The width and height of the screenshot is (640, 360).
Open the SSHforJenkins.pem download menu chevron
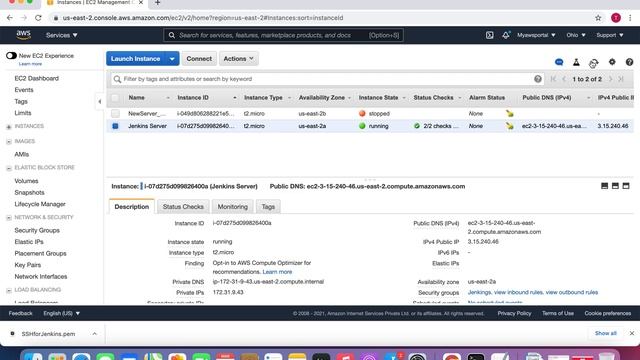click(94, 334)
